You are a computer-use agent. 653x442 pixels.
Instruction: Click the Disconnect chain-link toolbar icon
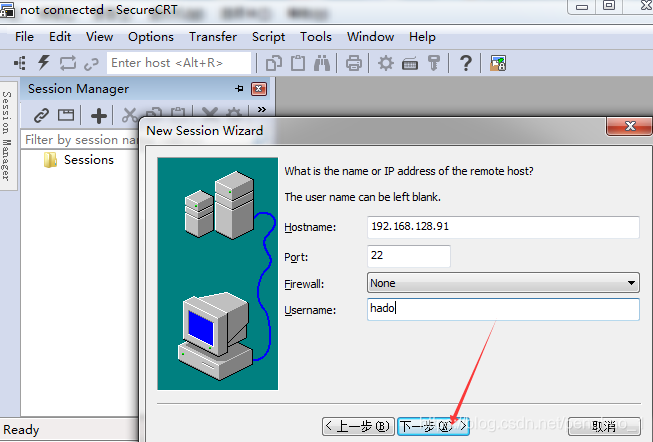tap(91, 64)
